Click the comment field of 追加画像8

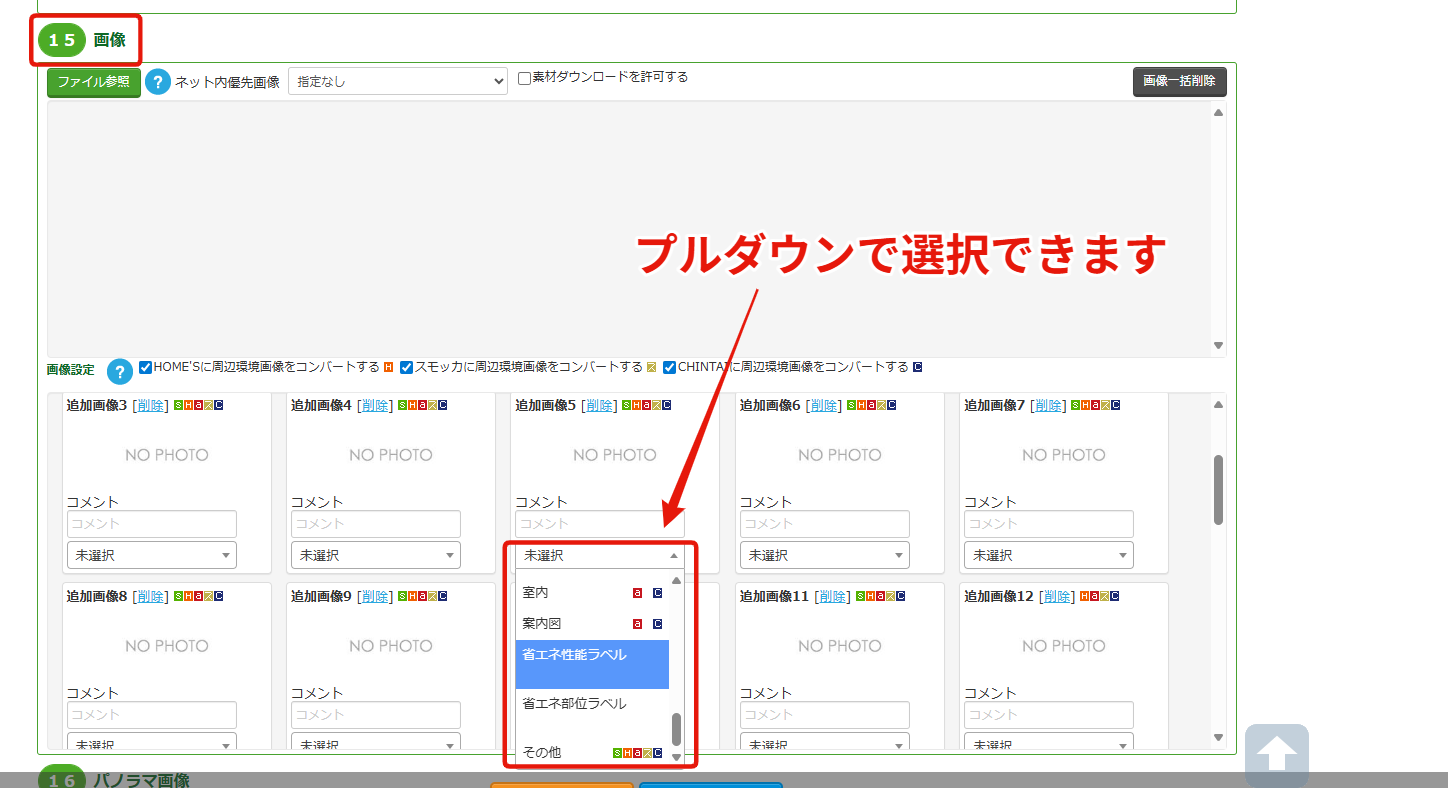point(152,715)
